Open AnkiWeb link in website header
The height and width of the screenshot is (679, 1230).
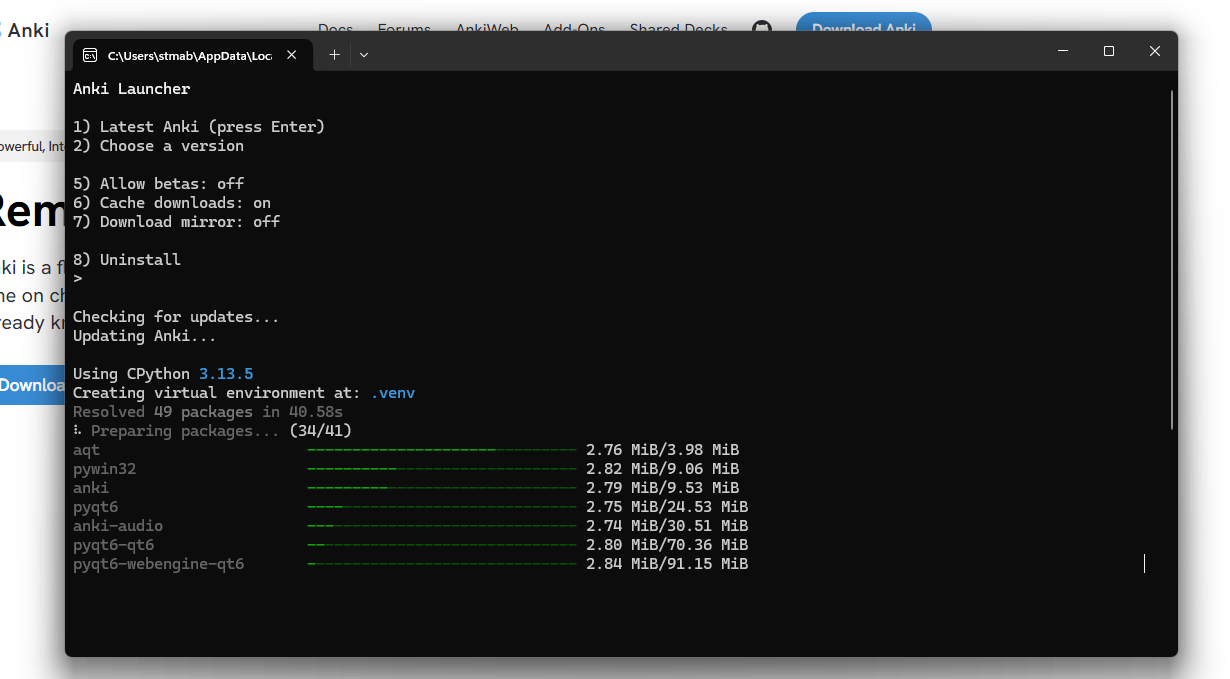coord(487,30)
